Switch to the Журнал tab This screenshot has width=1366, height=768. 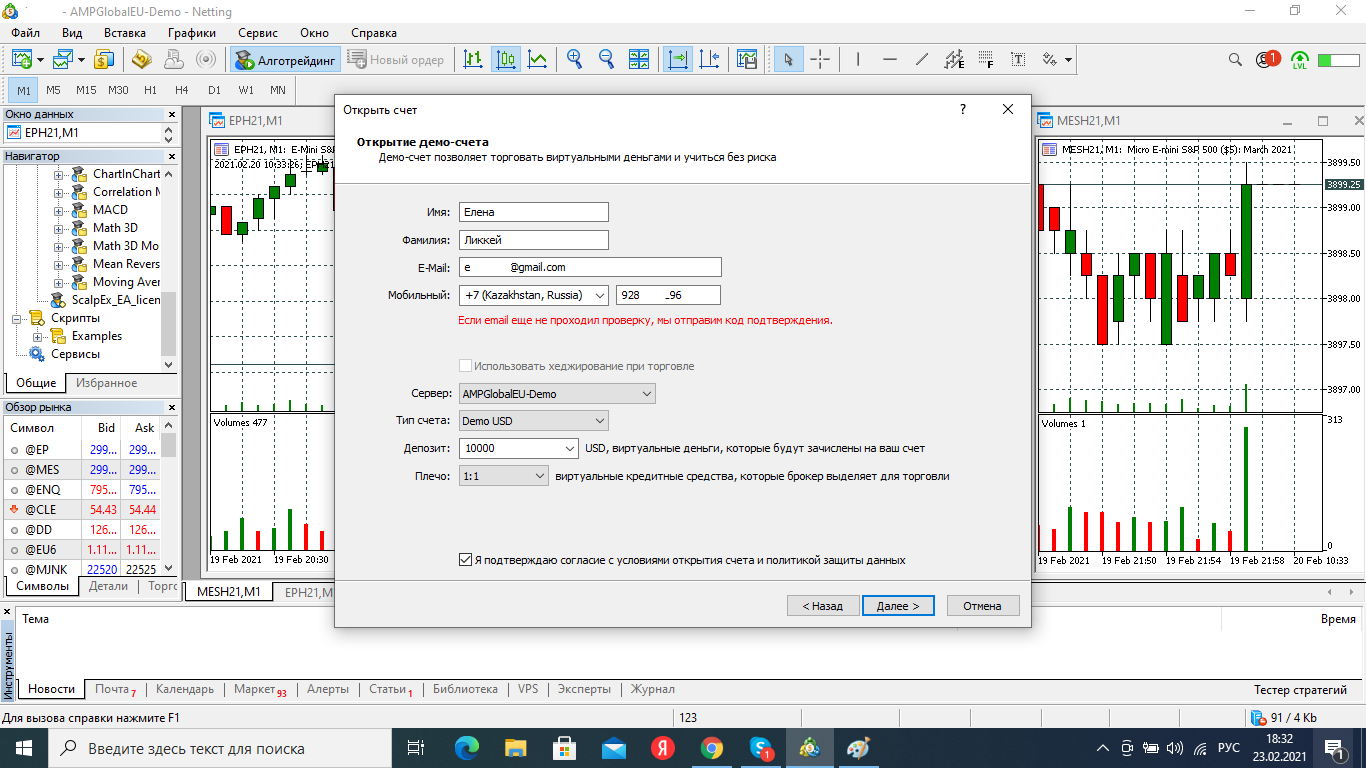pyautogui.click(x=652, y=689)
